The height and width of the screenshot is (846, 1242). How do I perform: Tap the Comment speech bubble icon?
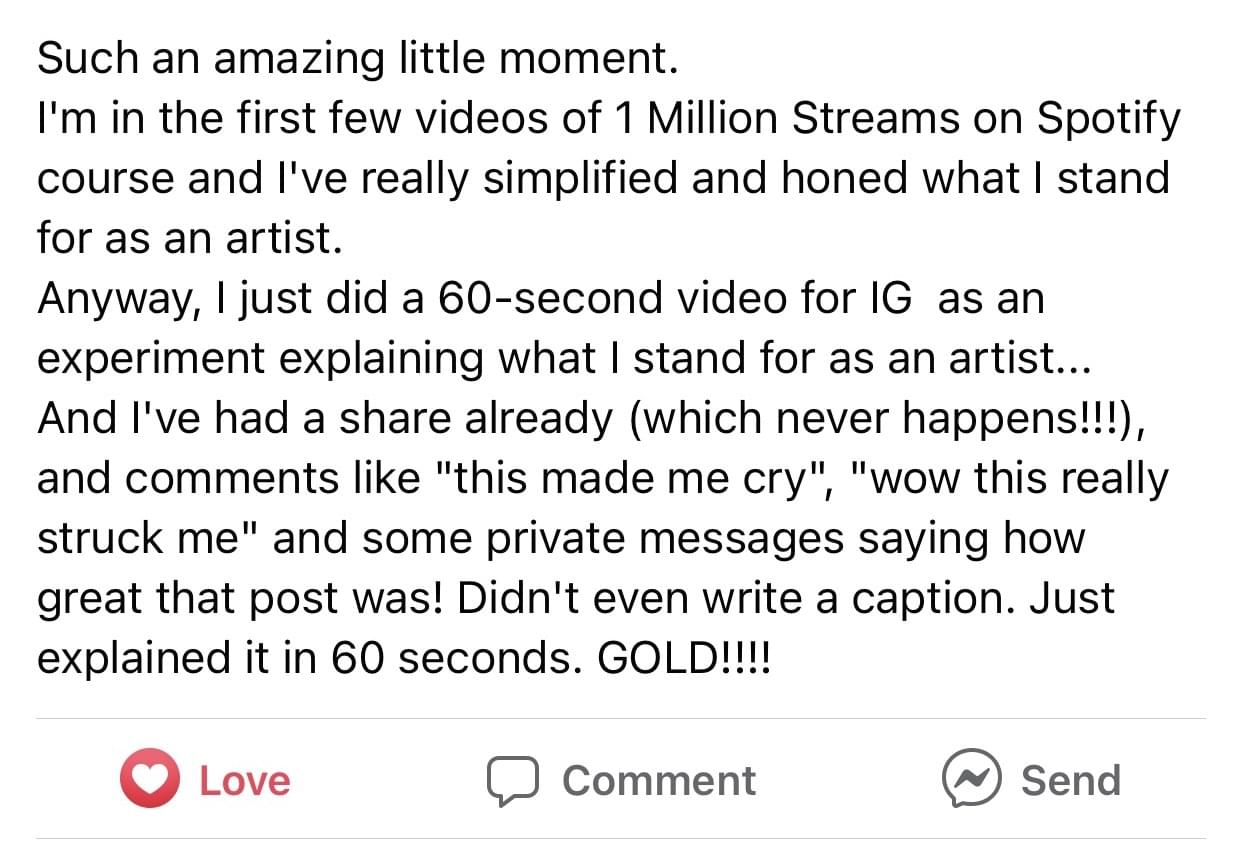click(511, 780)
